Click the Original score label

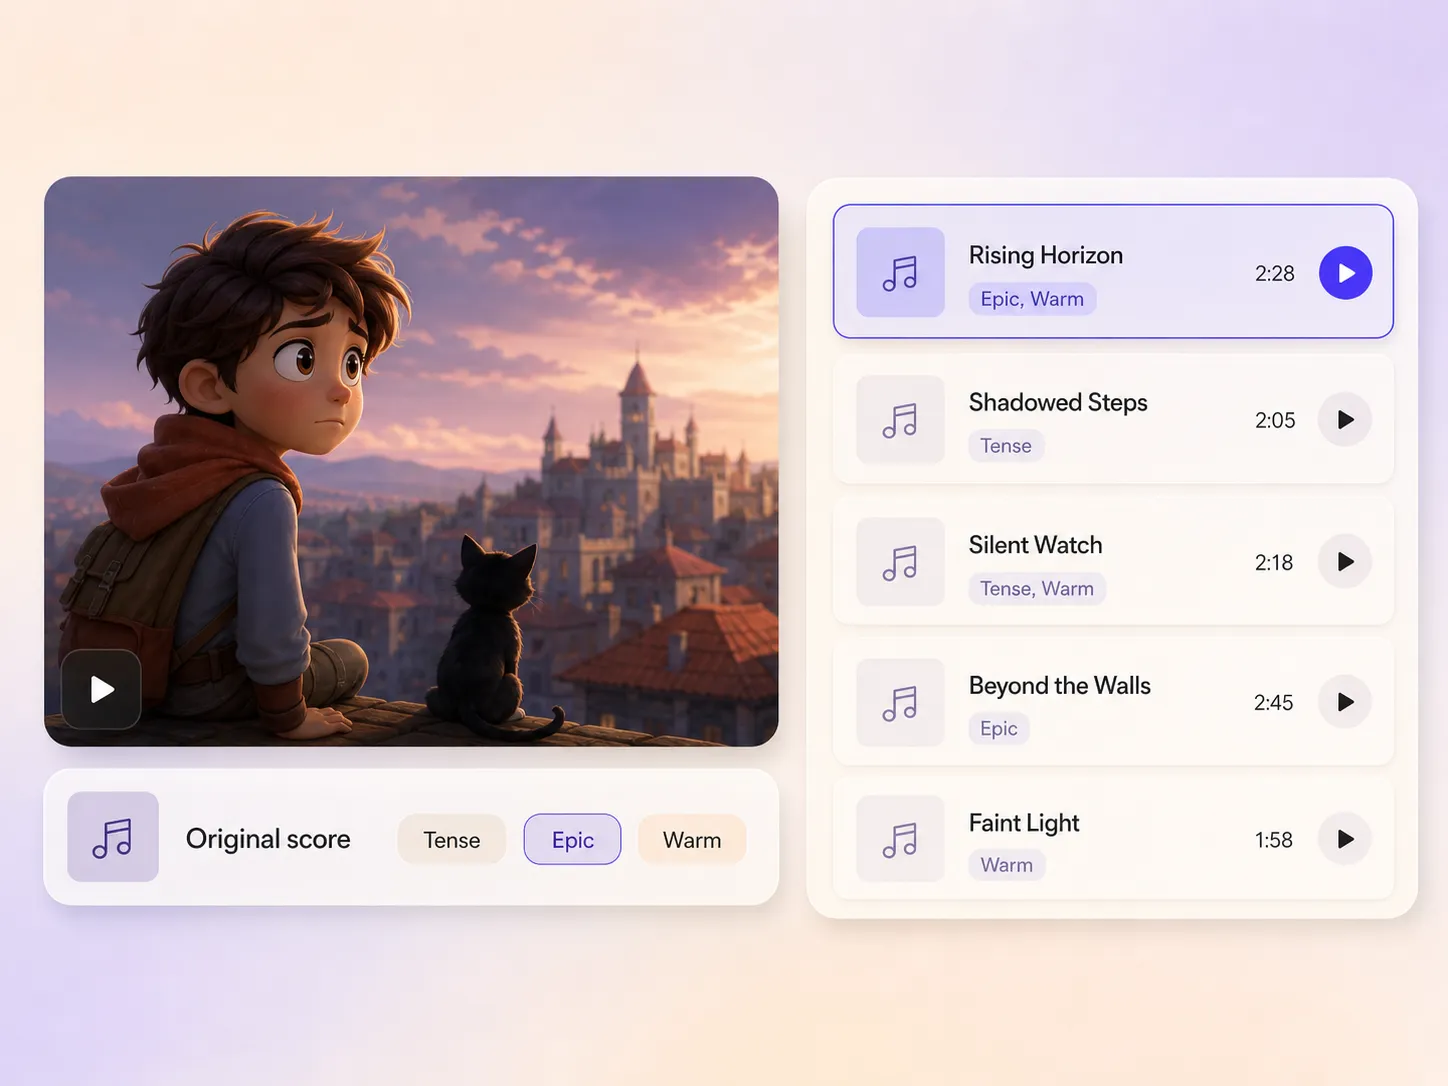tap(268, 839)
